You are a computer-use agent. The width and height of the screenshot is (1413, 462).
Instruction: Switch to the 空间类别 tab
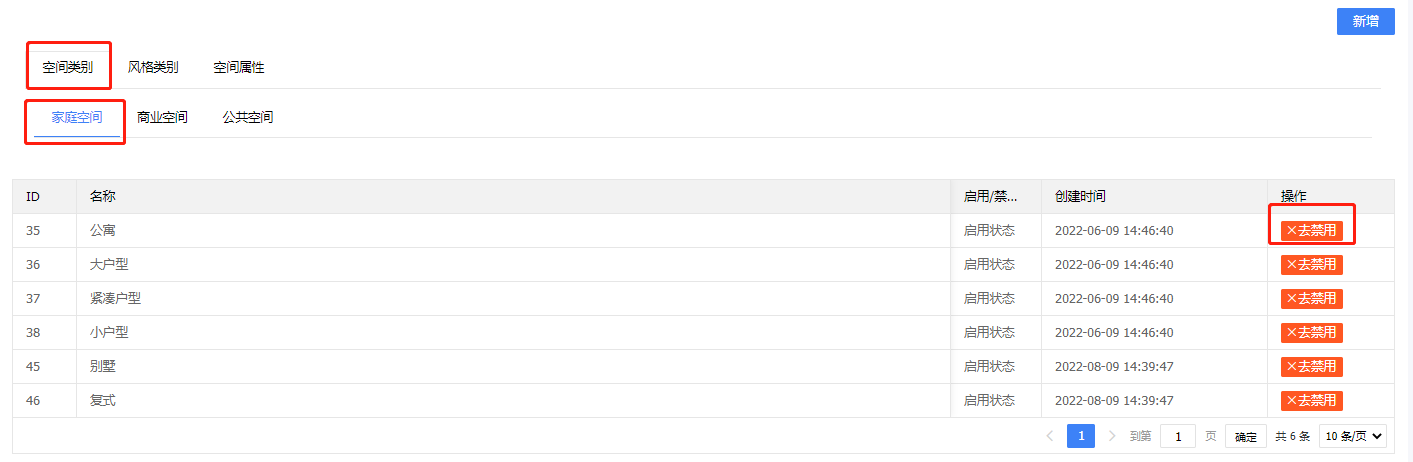[x=68, y=68]
